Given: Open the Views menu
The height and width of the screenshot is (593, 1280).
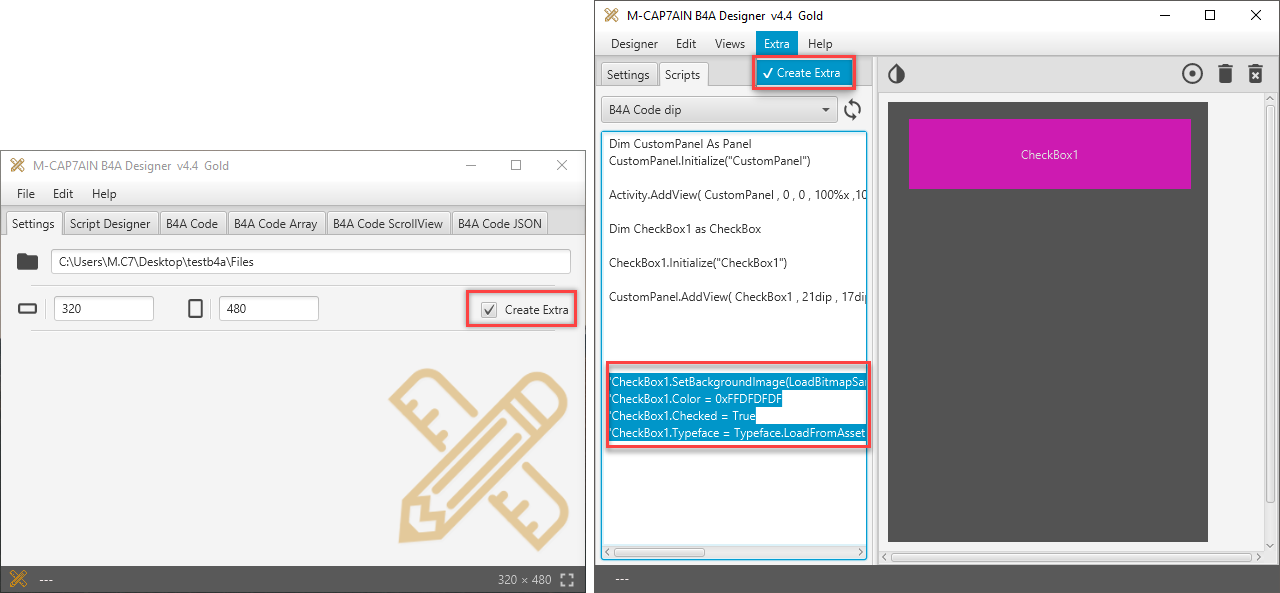Looking at the screenshot, I should [x=730, y=44].
